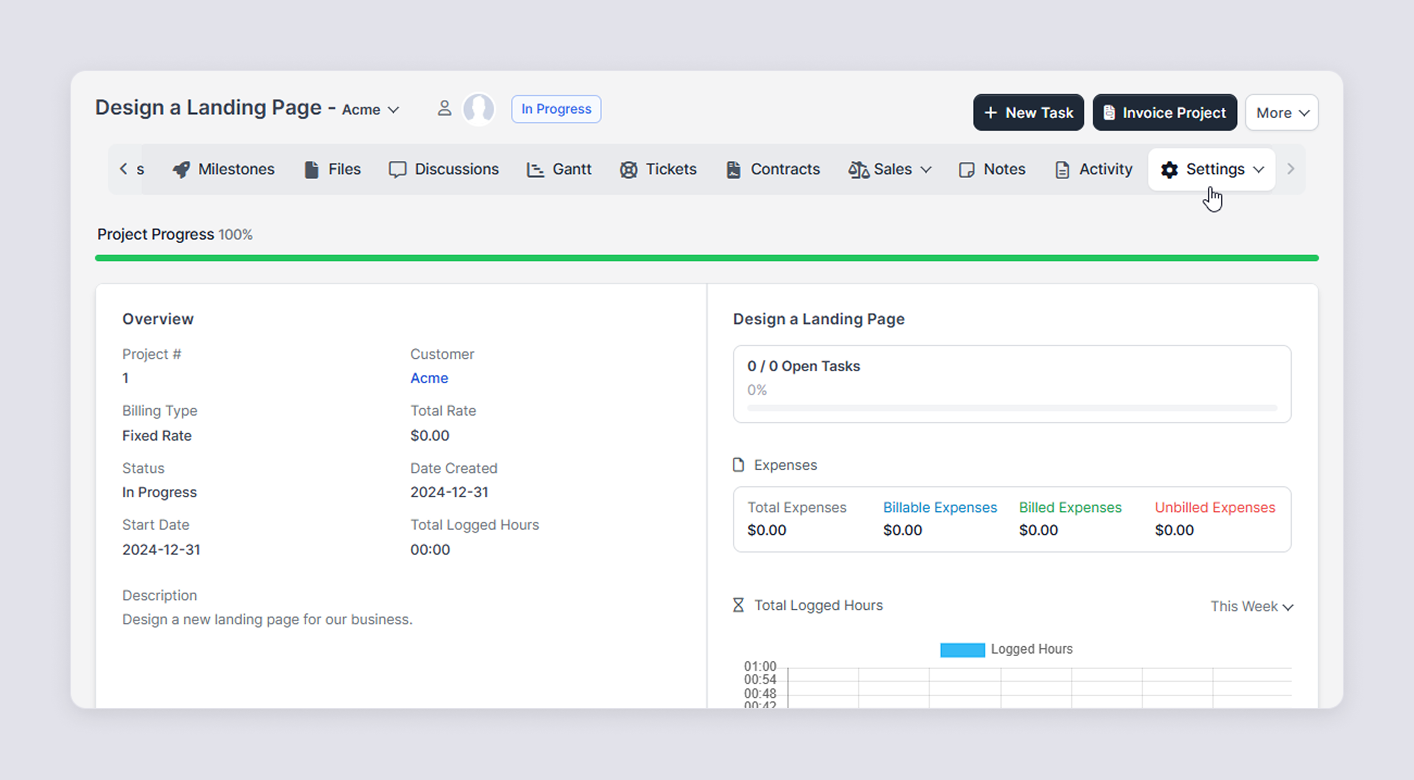This screenshot has width=1414, height=780.
Task: Click the sticky note Notes icon
Action: [x=967, y=170]
